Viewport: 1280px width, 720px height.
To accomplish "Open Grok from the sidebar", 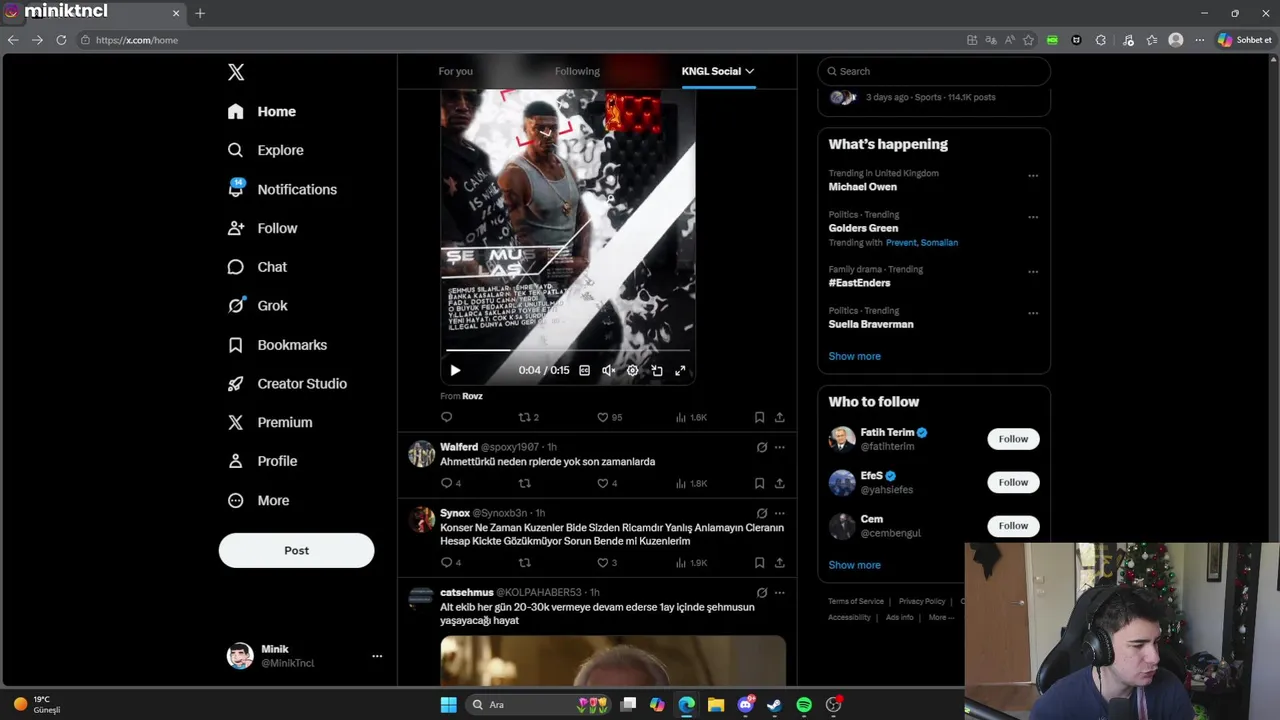I will pos(258,306).
